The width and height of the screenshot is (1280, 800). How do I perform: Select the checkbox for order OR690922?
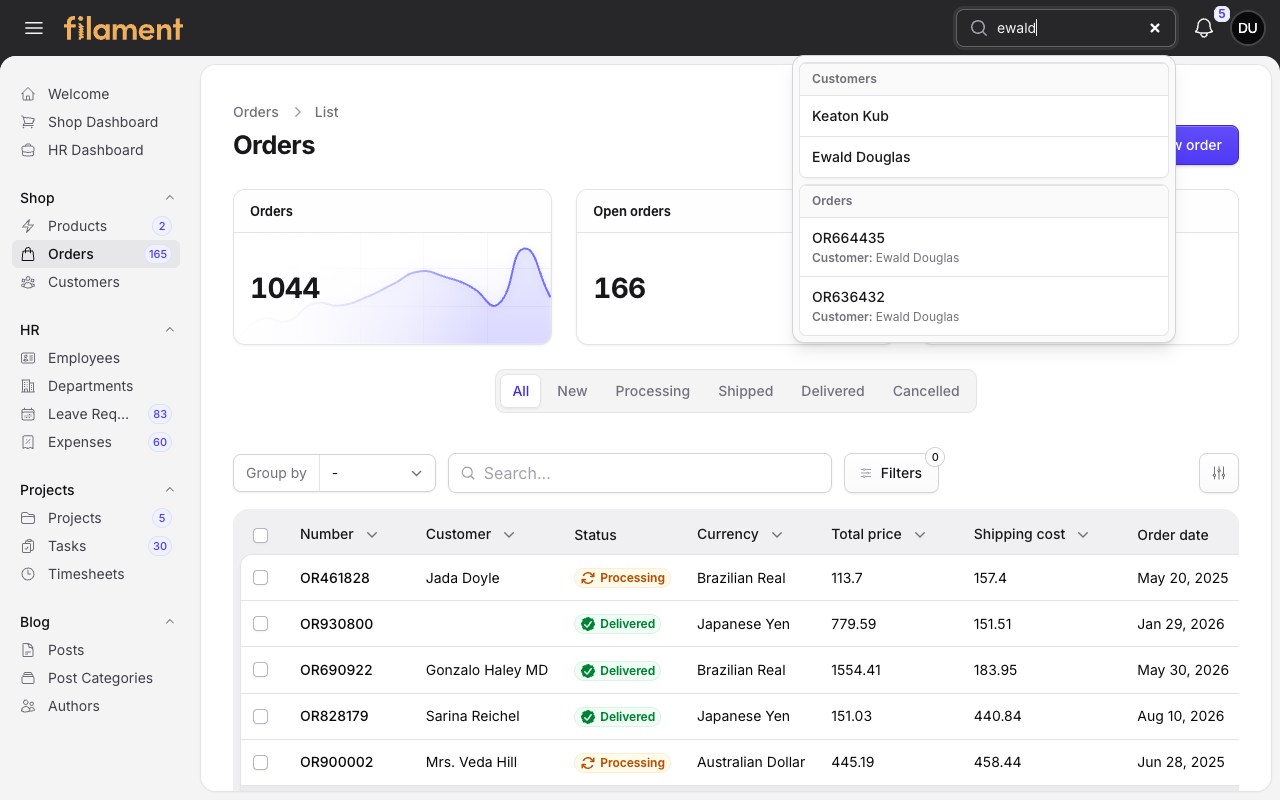click(261, 670)
